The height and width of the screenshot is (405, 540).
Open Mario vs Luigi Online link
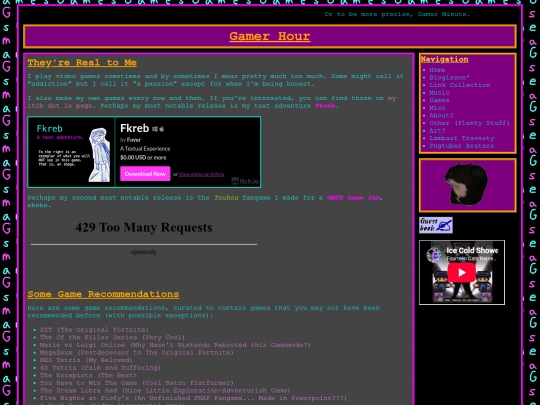175,345
